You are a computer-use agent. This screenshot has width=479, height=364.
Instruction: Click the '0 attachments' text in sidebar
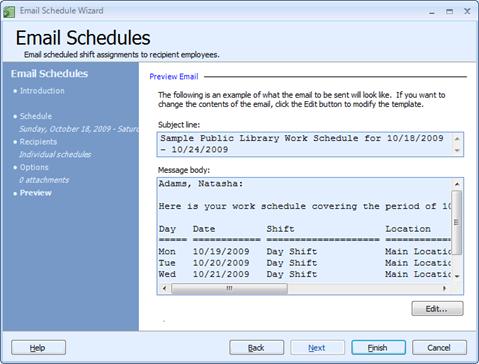(44, 180)
